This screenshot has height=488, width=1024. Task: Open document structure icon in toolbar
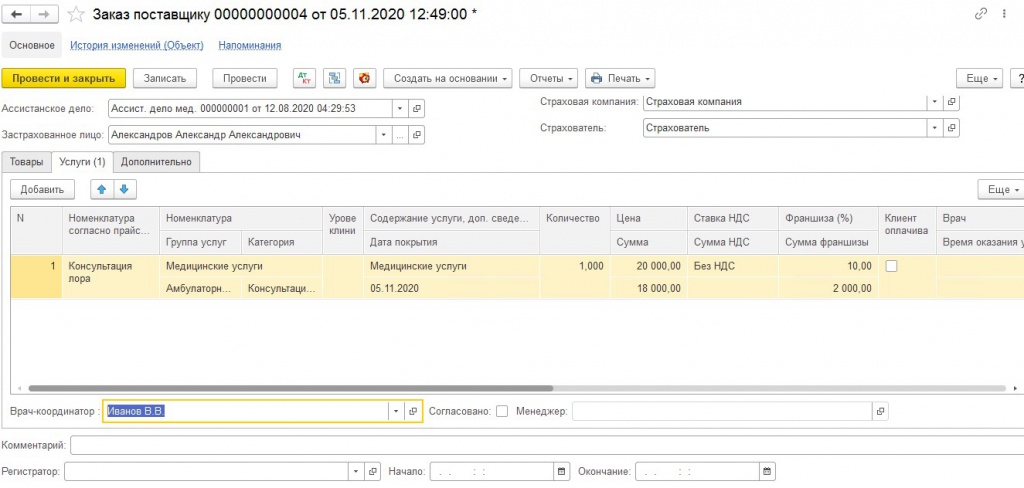tap(334, 78)
